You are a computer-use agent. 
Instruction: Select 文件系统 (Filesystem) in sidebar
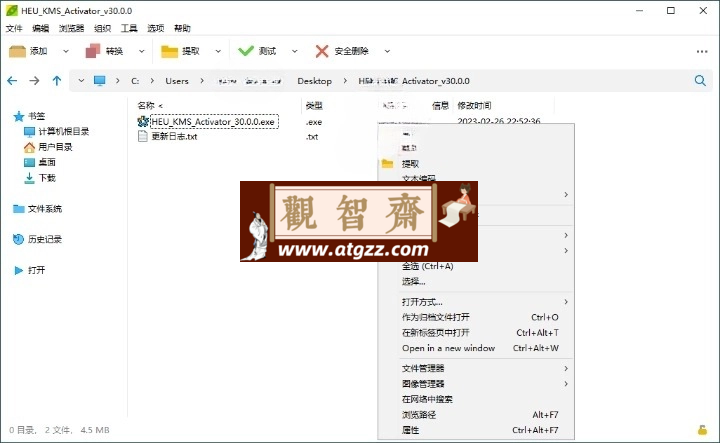point(37,209)
